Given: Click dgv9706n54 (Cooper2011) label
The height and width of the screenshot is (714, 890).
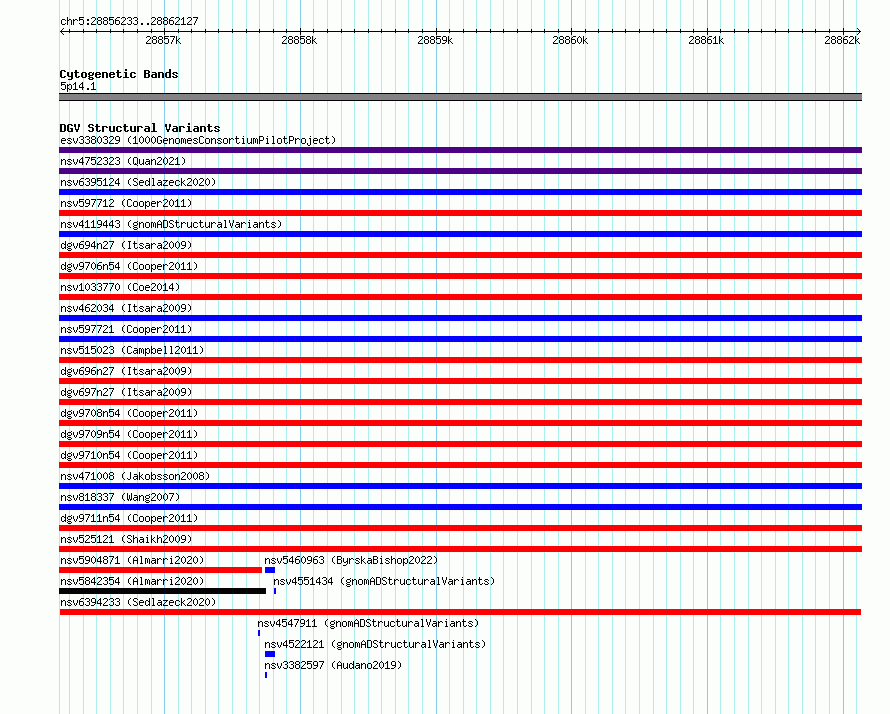Looking at the screenshot, I should [129, 266].
